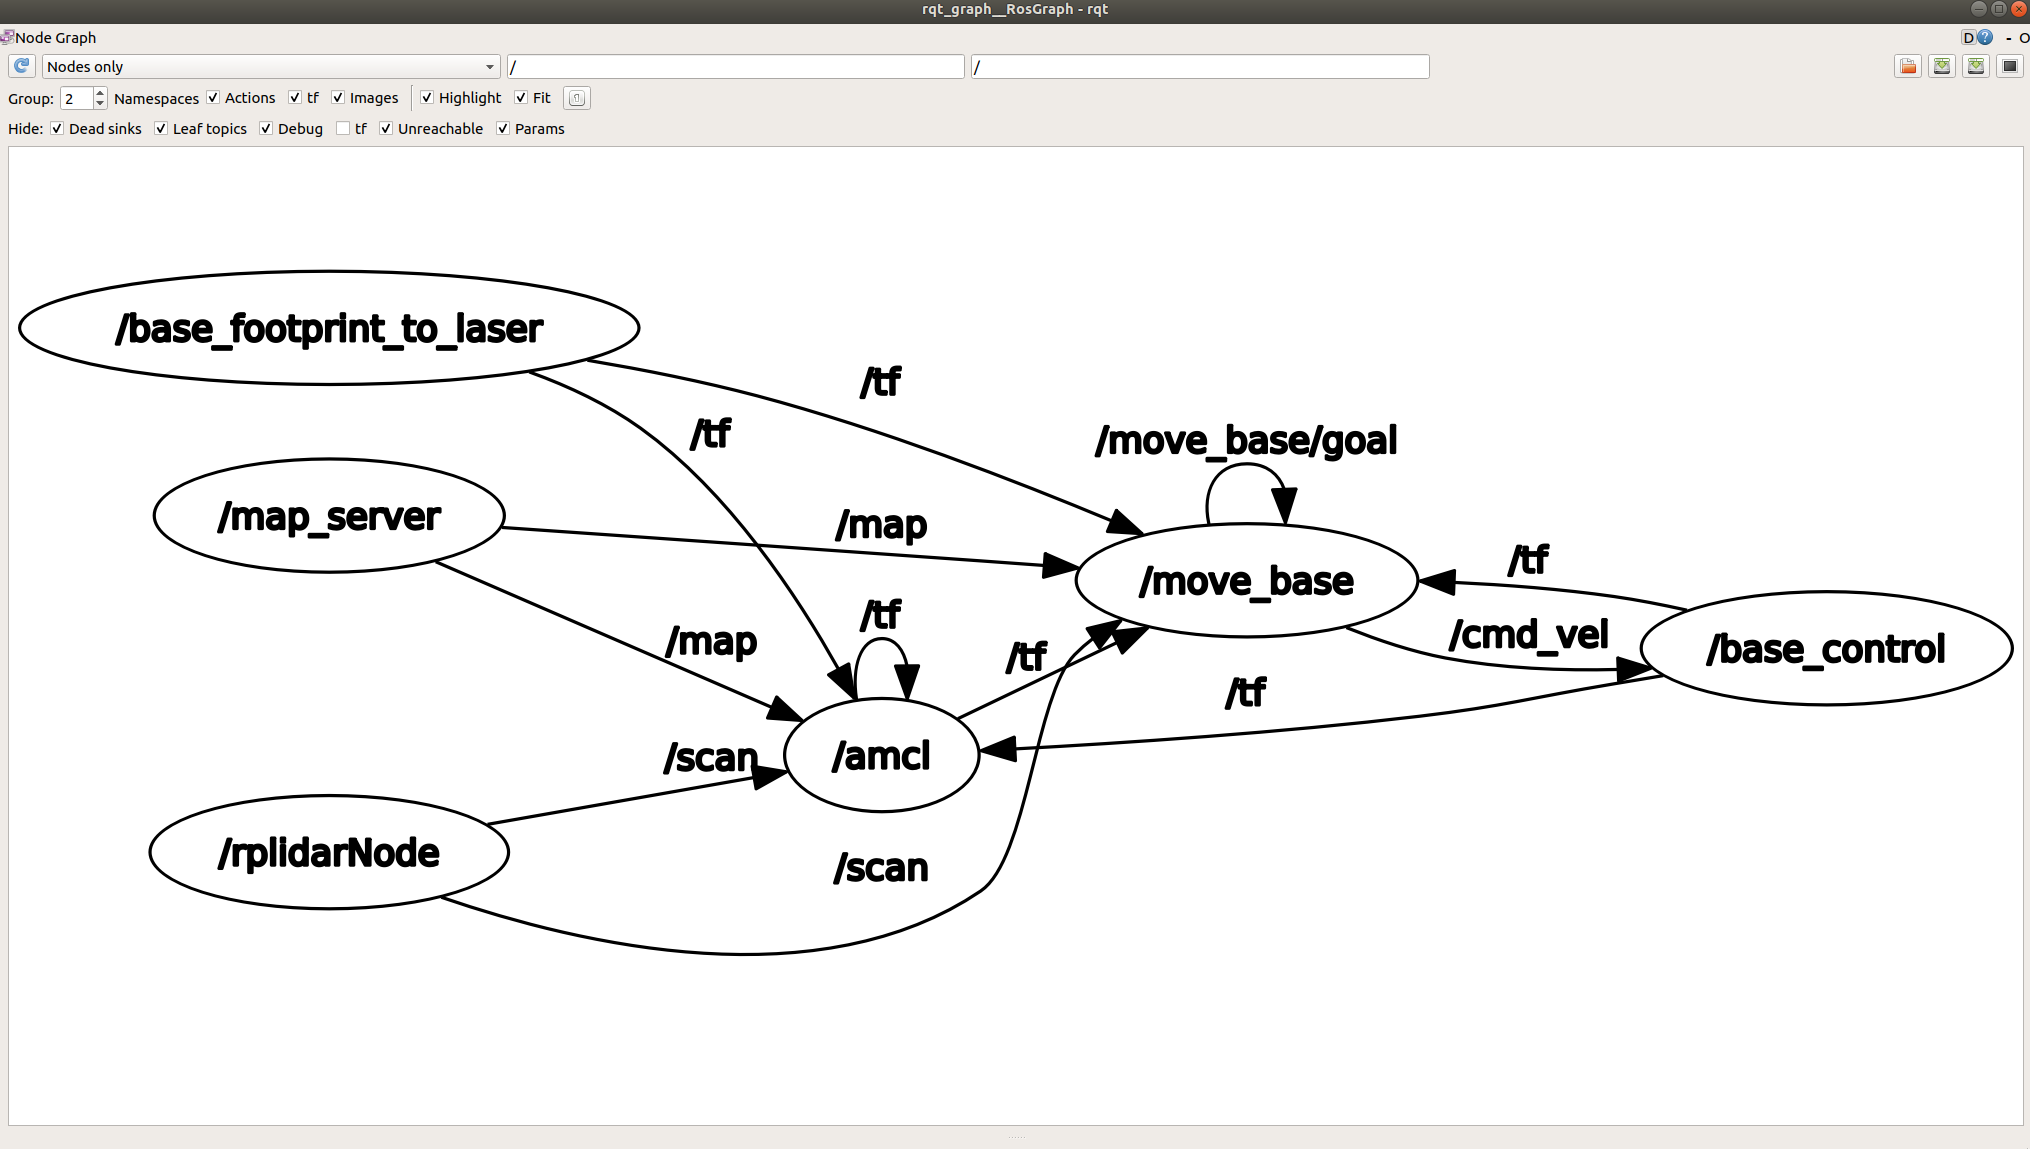This screenshot has height=1149, width=2030.
Task: Uncheck the Hide Dead sinks checkbox
Action: (x=58, y=129)
